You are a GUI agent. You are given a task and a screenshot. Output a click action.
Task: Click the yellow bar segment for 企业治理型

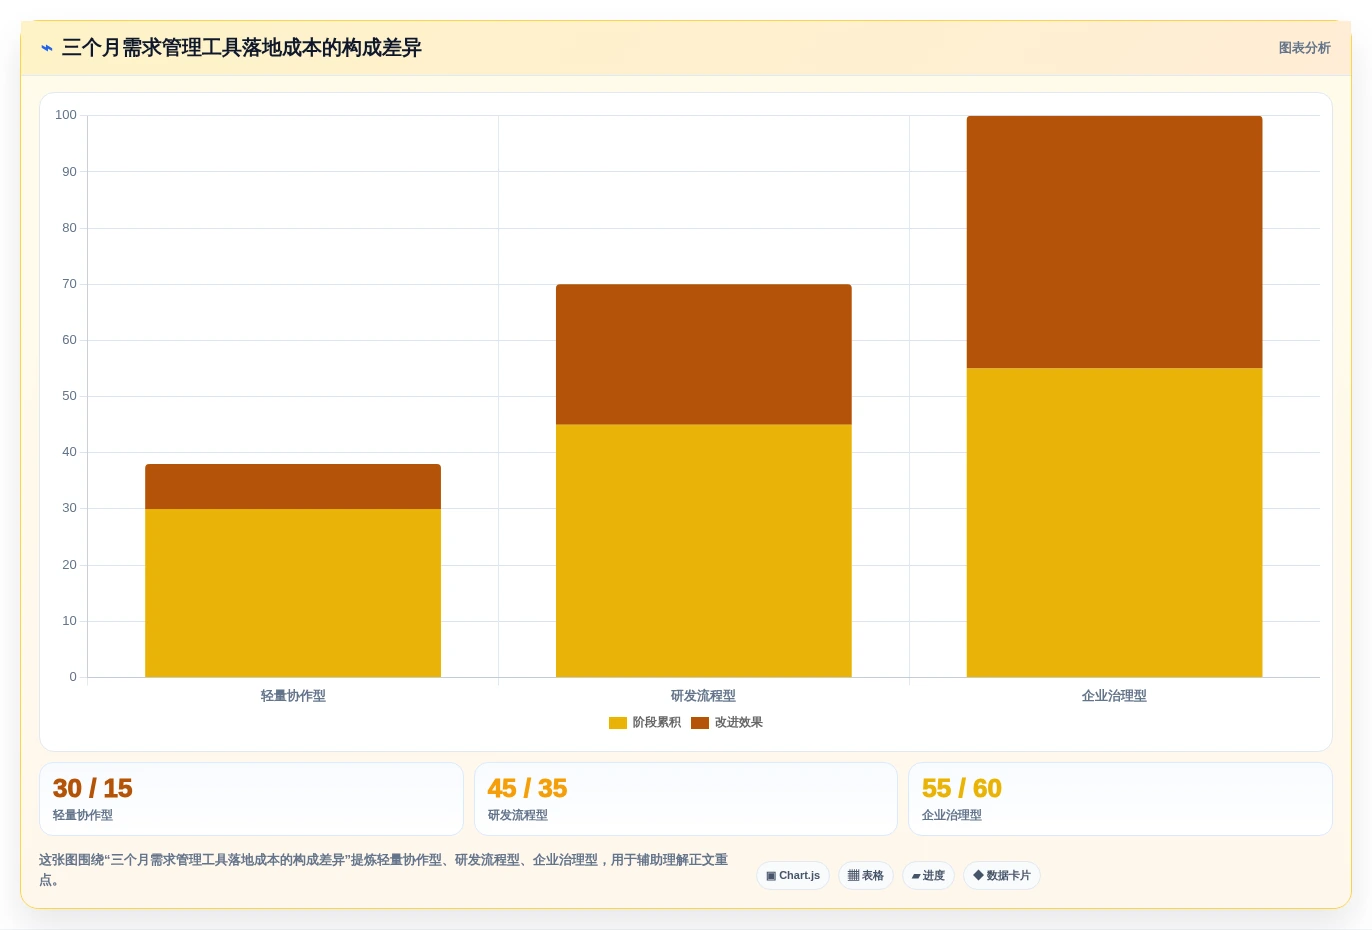1114,523
